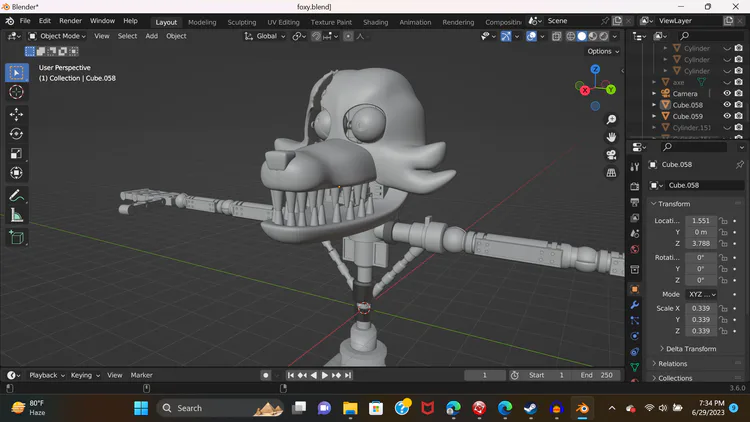Switch to the Modeling workspace tab

click(202, 22)
